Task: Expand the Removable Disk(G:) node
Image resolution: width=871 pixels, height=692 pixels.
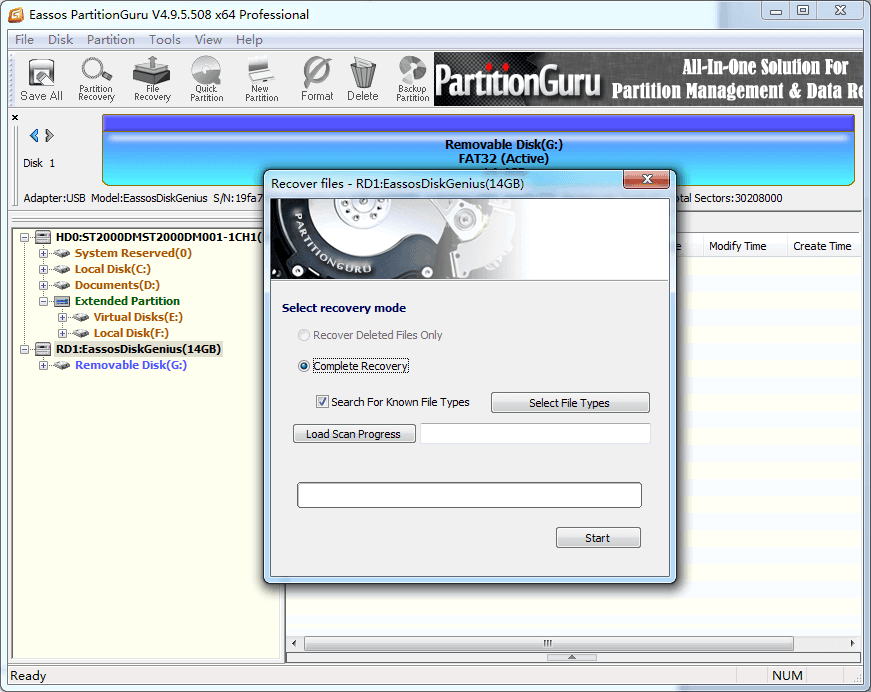Action: pos(43,365)
